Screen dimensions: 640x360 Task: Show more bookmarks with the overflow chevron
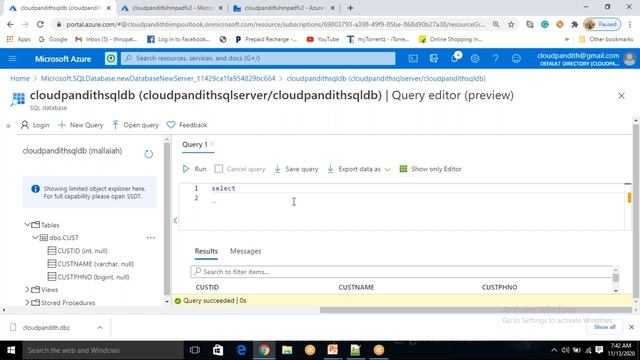[567, 39]
